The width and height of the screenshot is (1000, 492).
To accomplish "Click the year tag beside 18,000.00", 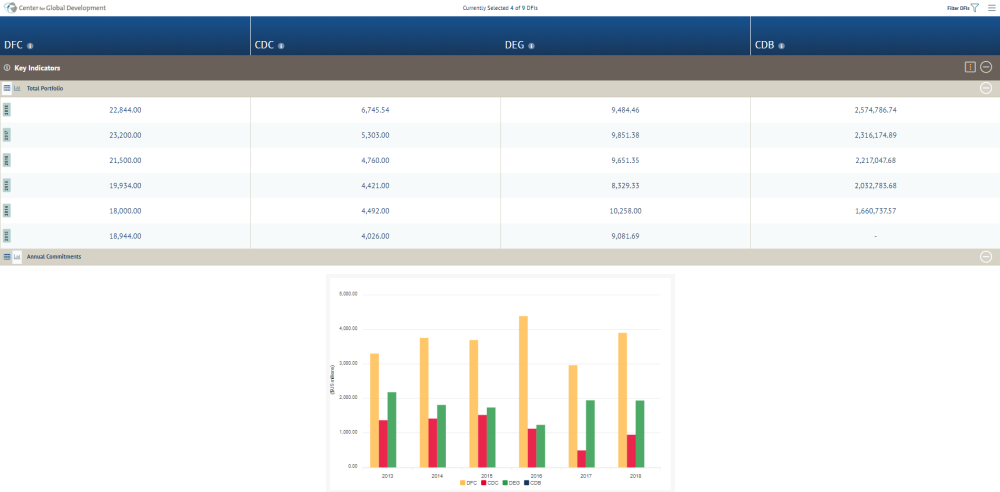I will 7,211.
